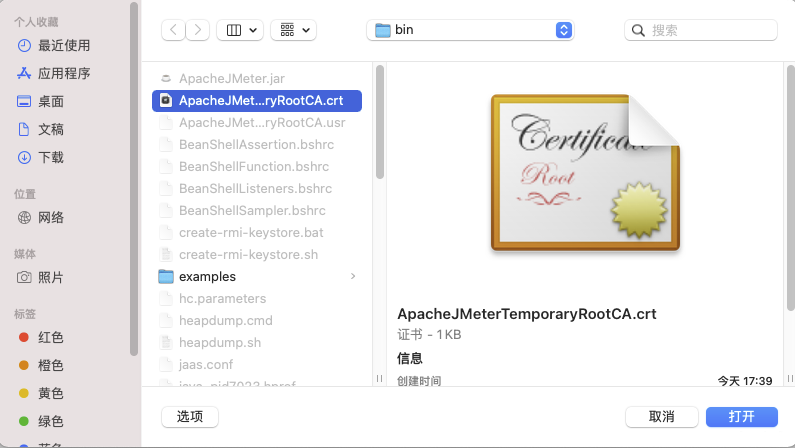Click the Open (打开) button
This screenshot has width=795, height=448.
[742, 417]
